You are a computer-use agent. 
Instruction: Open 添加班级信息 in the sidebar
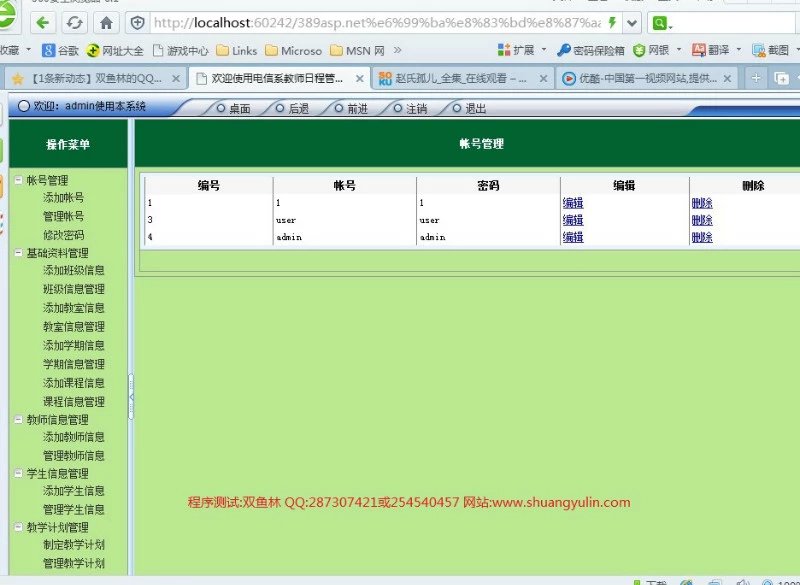tap(73, 270)
